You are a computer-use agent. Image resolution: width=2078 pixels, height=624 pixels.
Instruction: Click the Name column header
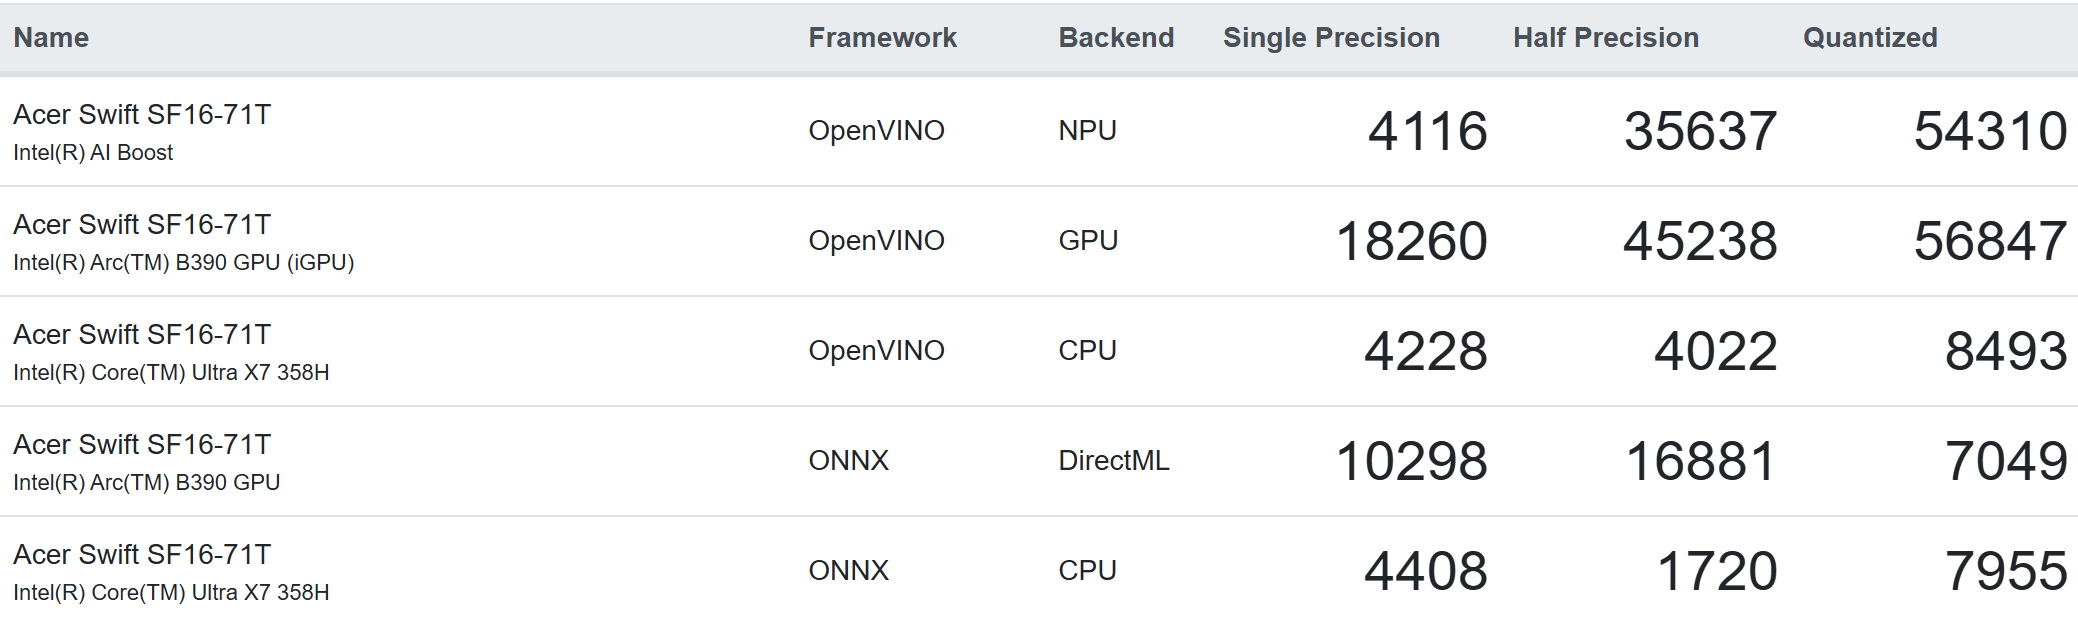pos(51,38)
